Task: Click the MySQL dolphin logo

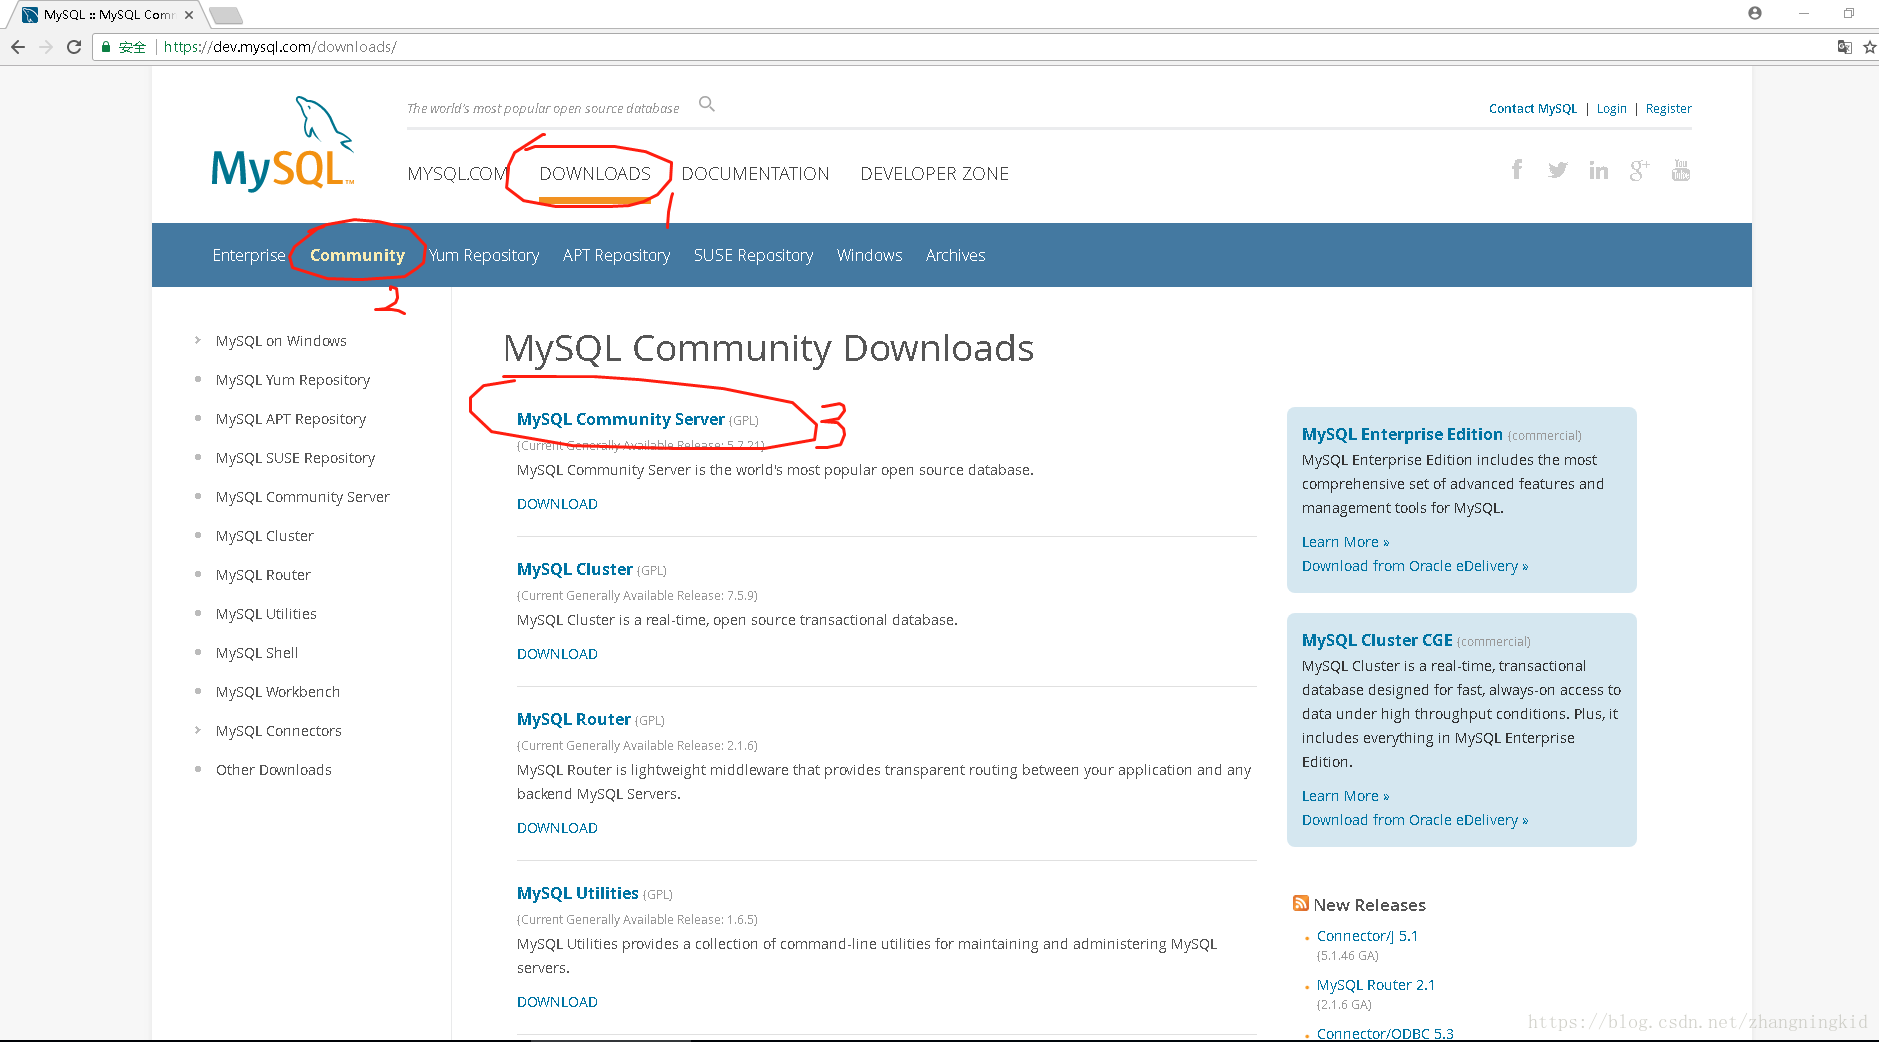Action: 283,144
